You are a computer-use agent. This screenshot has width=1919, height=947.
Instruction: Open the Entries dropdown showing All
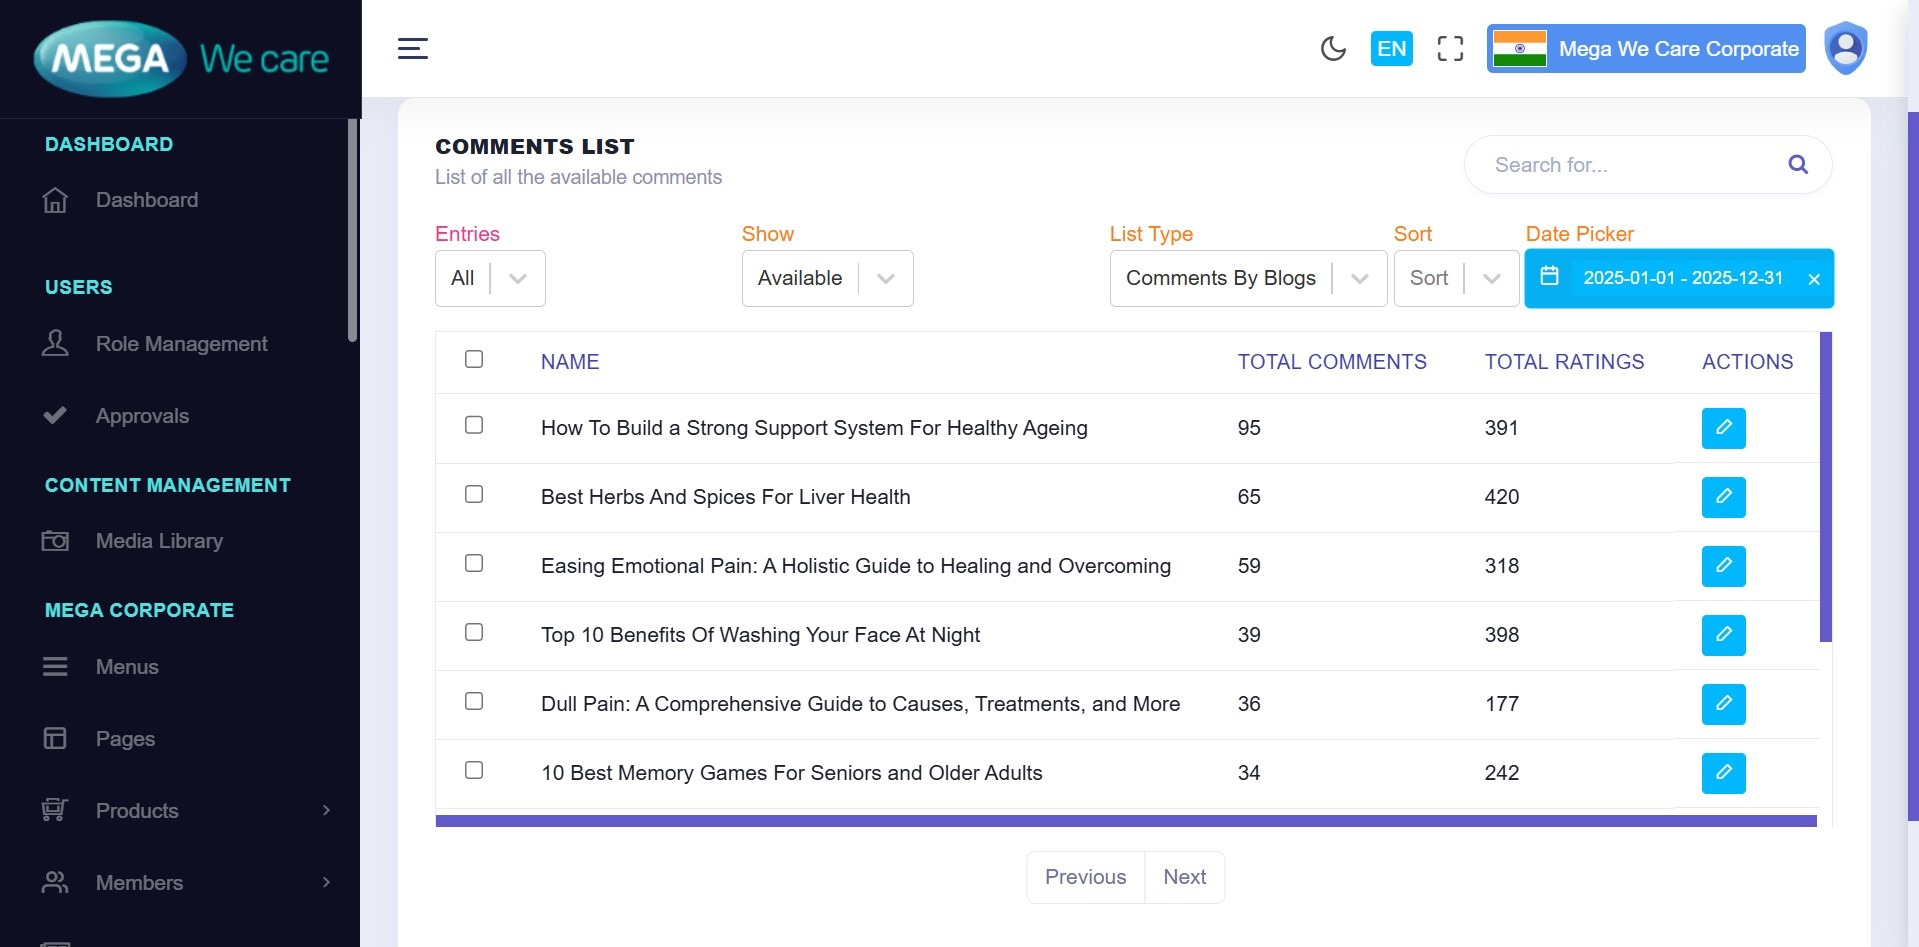click(x=490, y=278)
